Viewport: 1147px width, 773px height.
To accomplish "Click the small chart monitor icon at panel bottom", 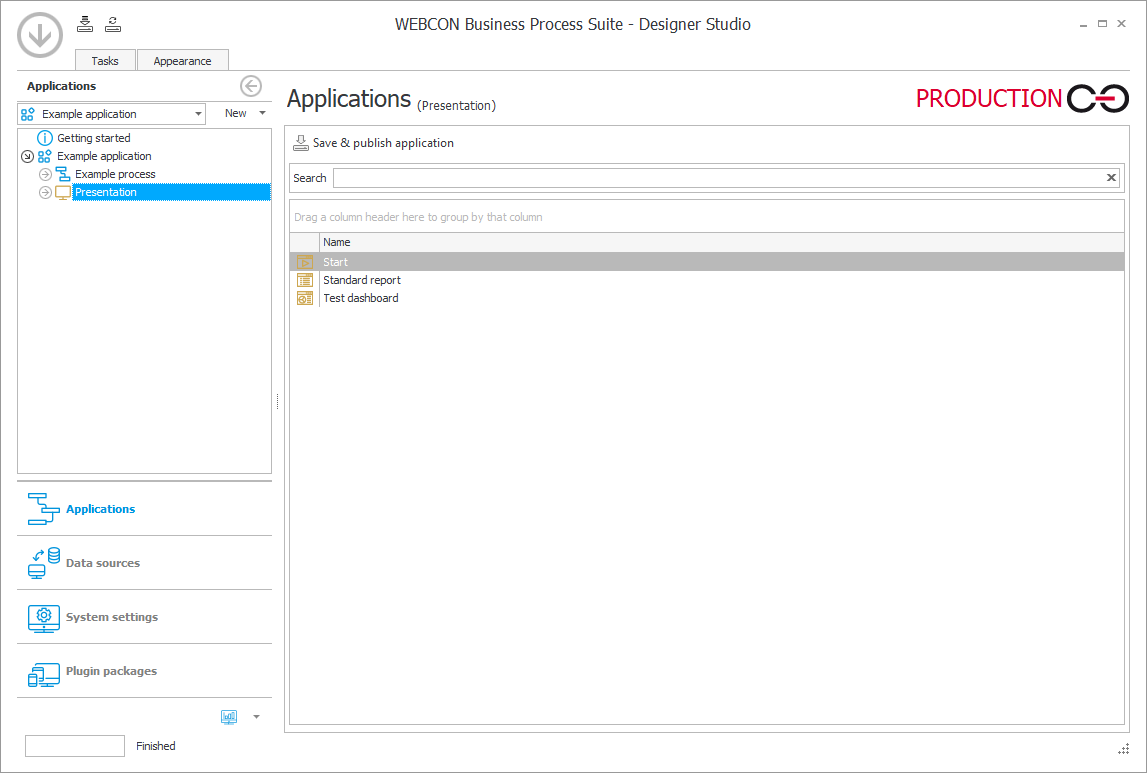I will [229, 717].
